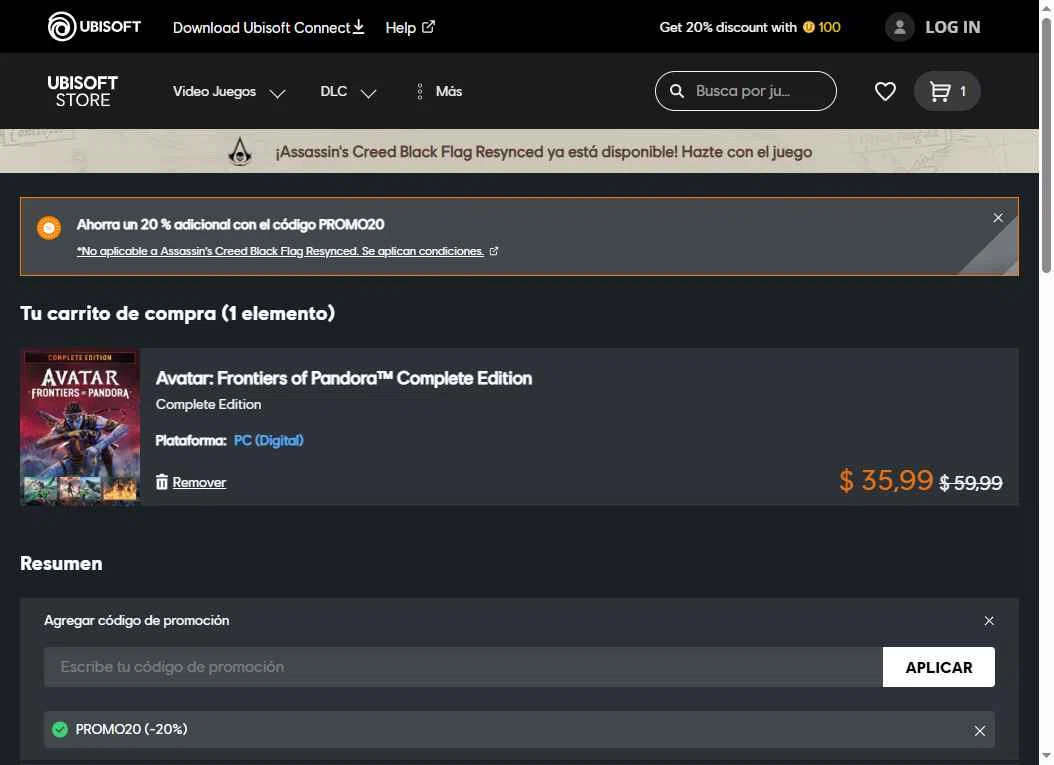The height and width of the screenshot is (765, 1054).
Task: Click the Avatar Frontiers of Pandora cover thumbnail
Action: pyautogui.click(x=80, y=426)
